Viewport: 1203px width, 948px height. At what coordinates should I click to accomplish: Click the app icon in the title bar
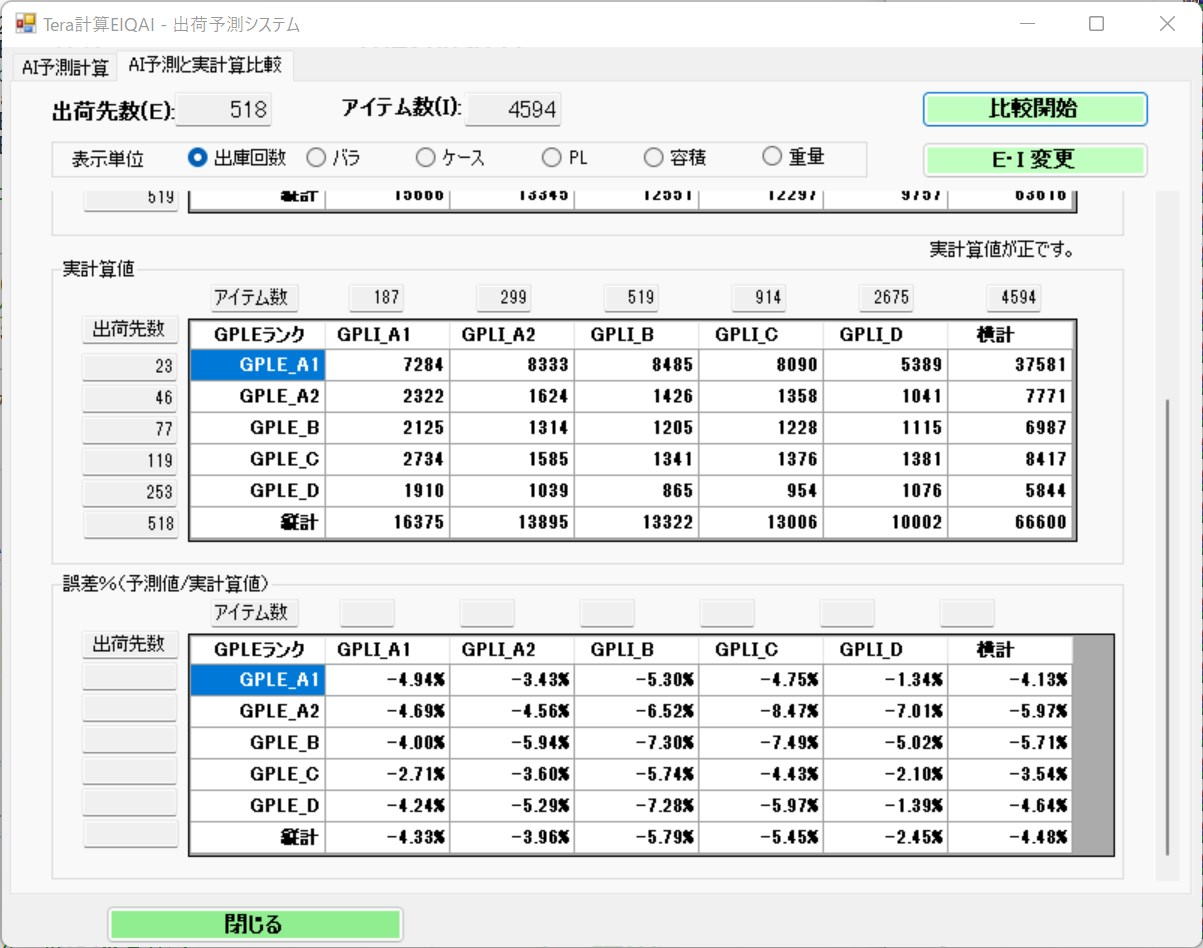pos(25,23)
